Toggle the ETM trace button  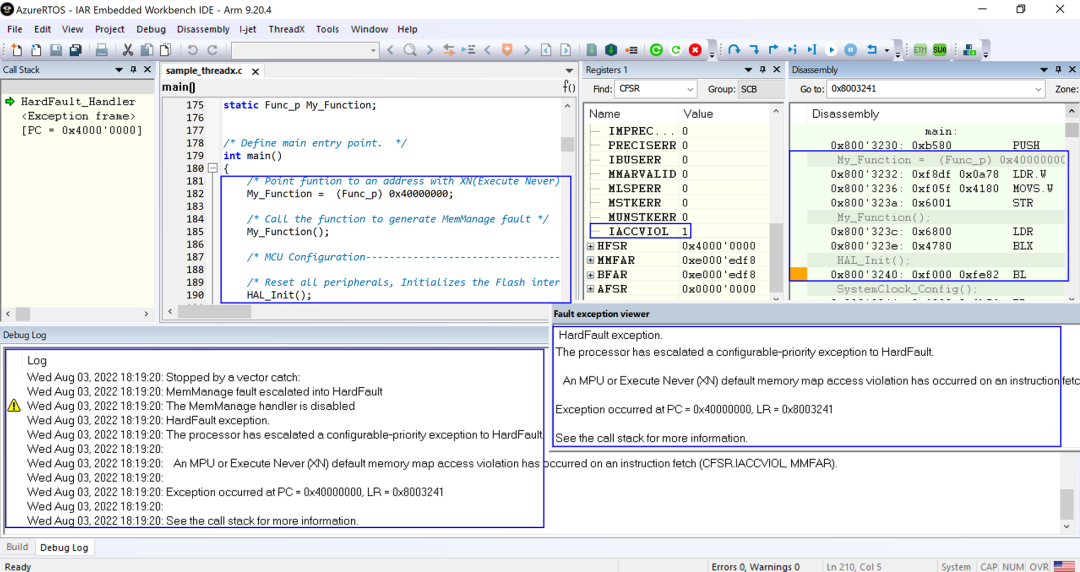tap(920, 50)
